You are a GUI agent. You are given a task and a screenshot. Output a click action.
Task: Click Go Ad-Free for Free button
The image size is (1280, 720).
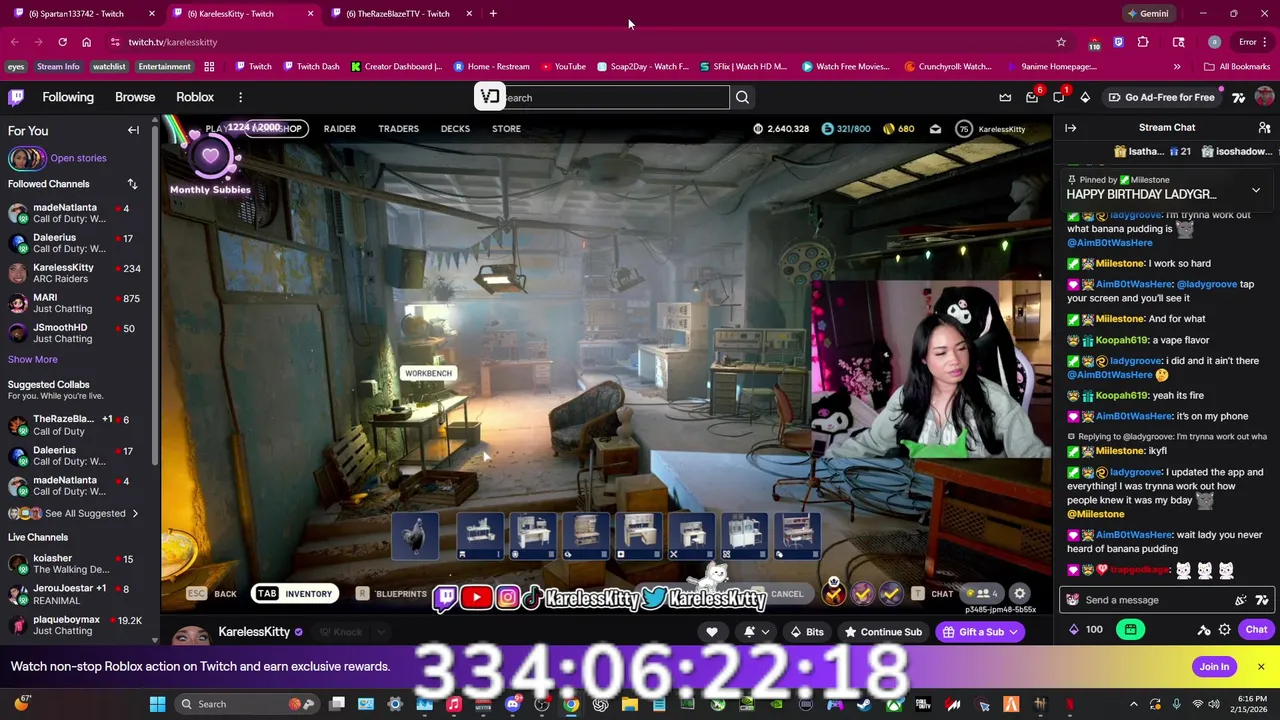[x=1160, y=97]
